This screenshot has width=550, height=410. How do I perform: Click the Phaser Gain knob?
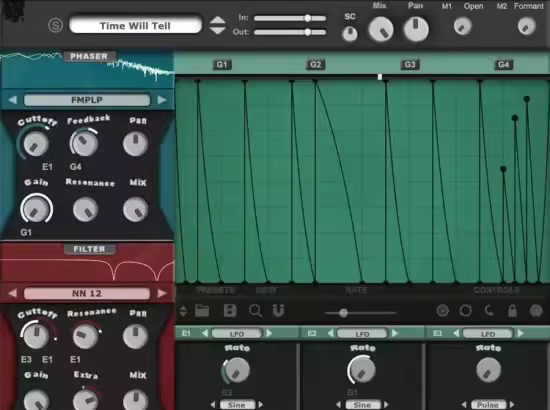[36, 209]
